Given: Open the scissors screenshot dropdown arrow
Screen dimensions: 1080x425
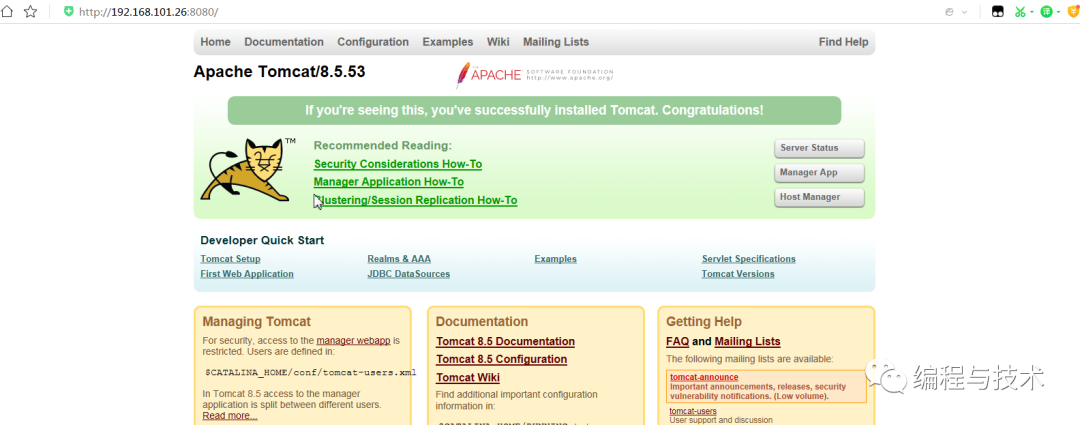Looking at the screenshot, I should (1032, 12).
